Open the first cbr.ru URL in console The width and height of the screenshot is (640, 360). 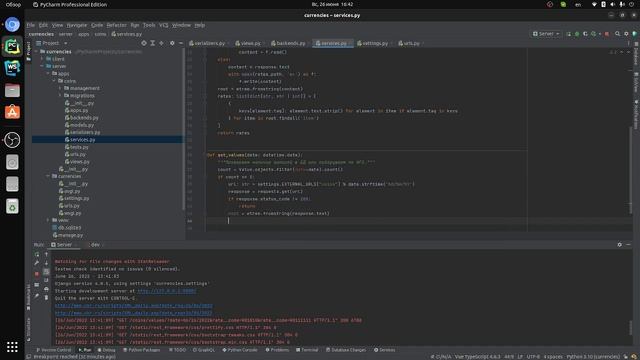point(133,306)
